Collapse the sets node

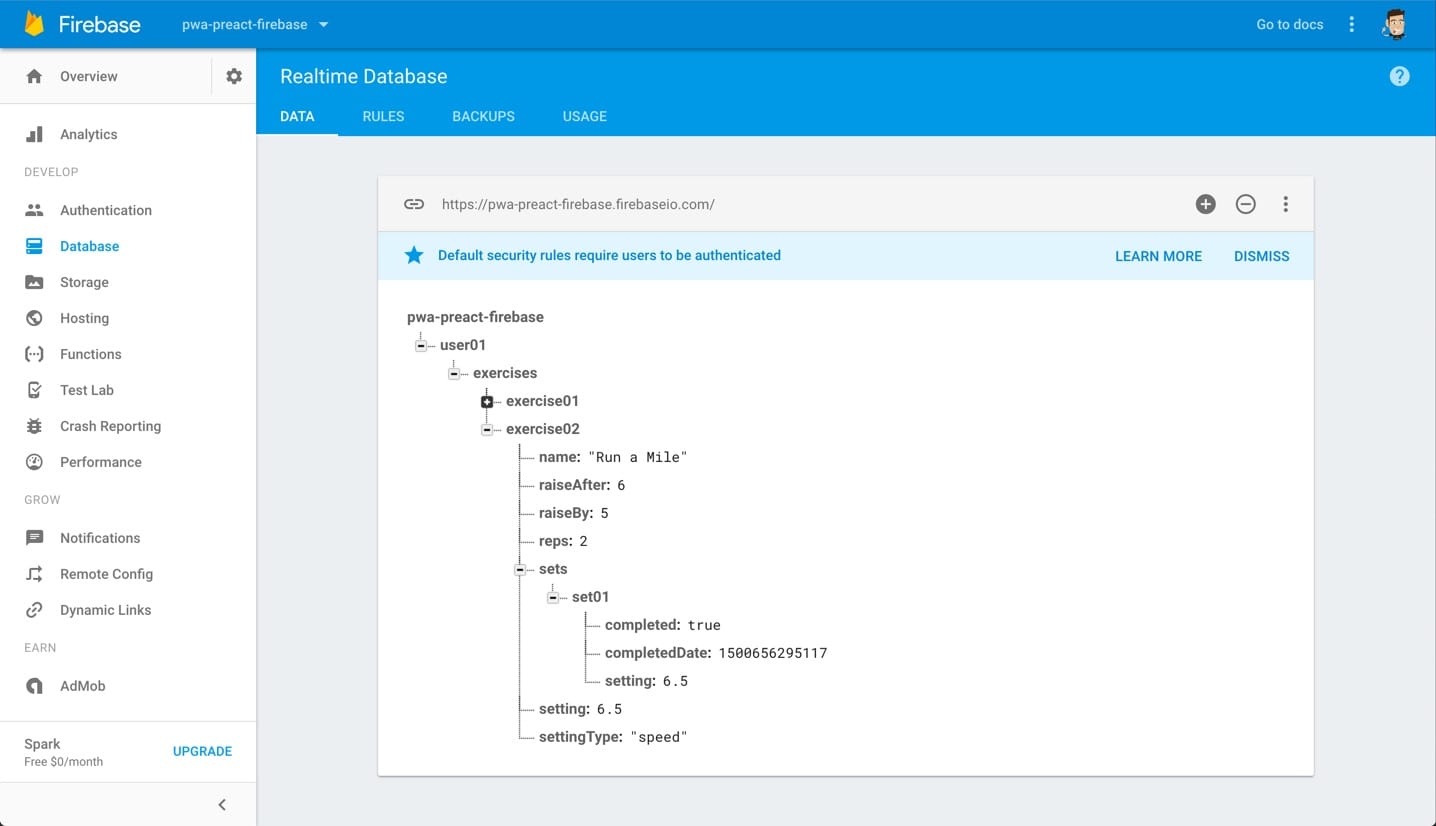520,569
